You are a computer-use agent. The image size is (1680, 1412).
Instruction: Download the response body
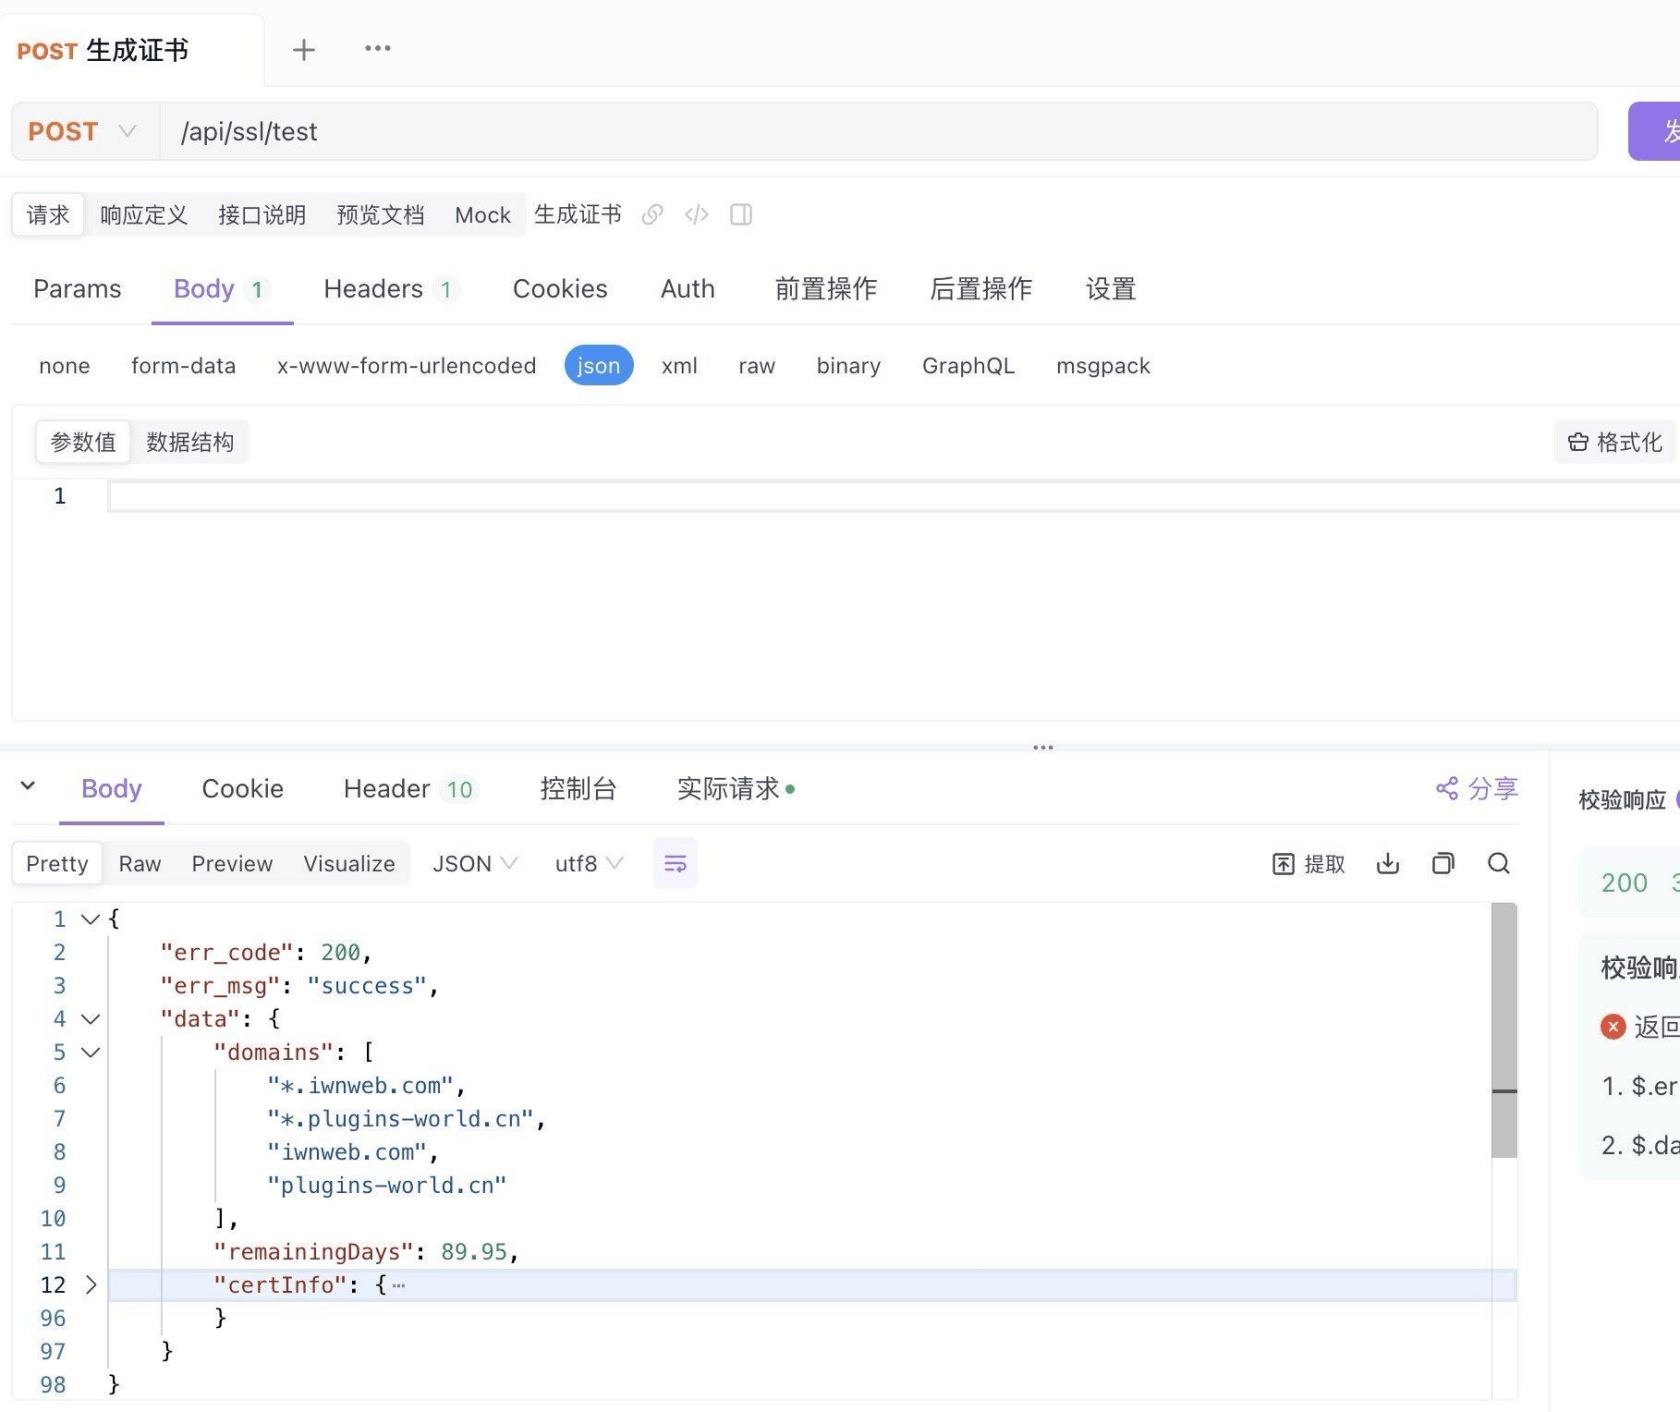point(1388,863)
